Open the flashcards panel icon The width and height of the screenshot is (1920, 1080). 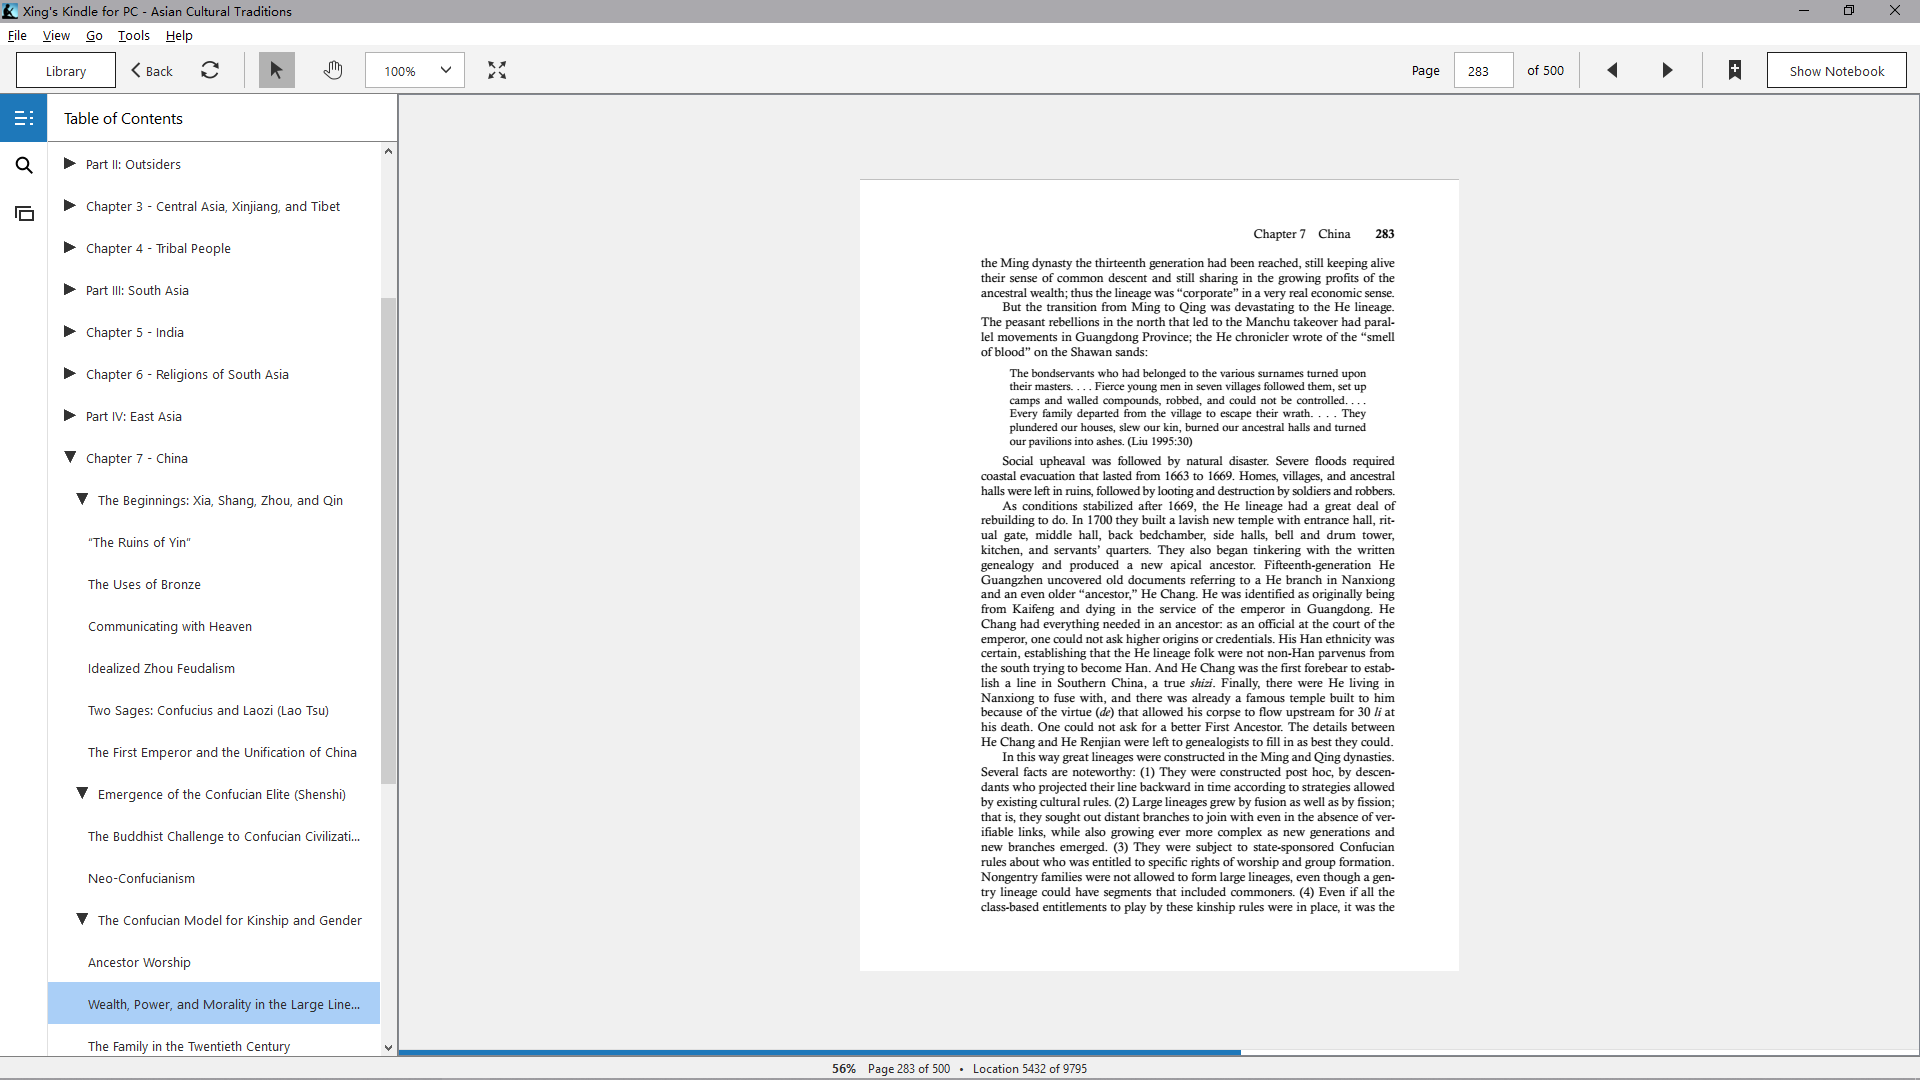click(24, 213)
